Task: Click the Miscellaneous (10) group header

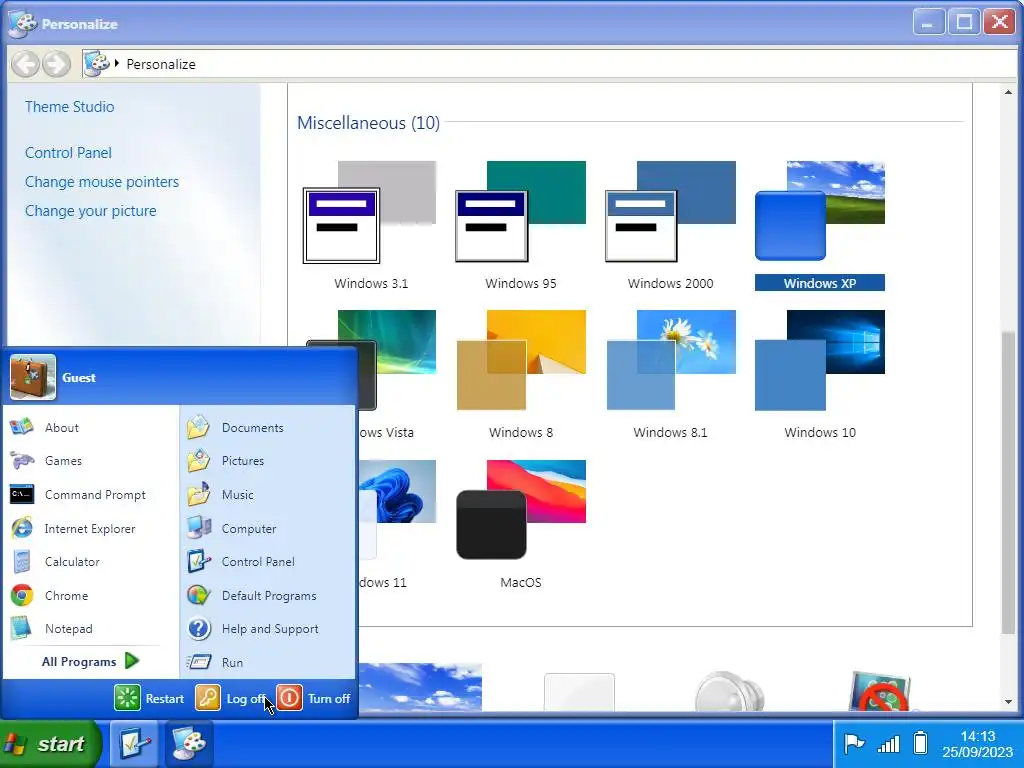Action: click(x=368, y=123)
